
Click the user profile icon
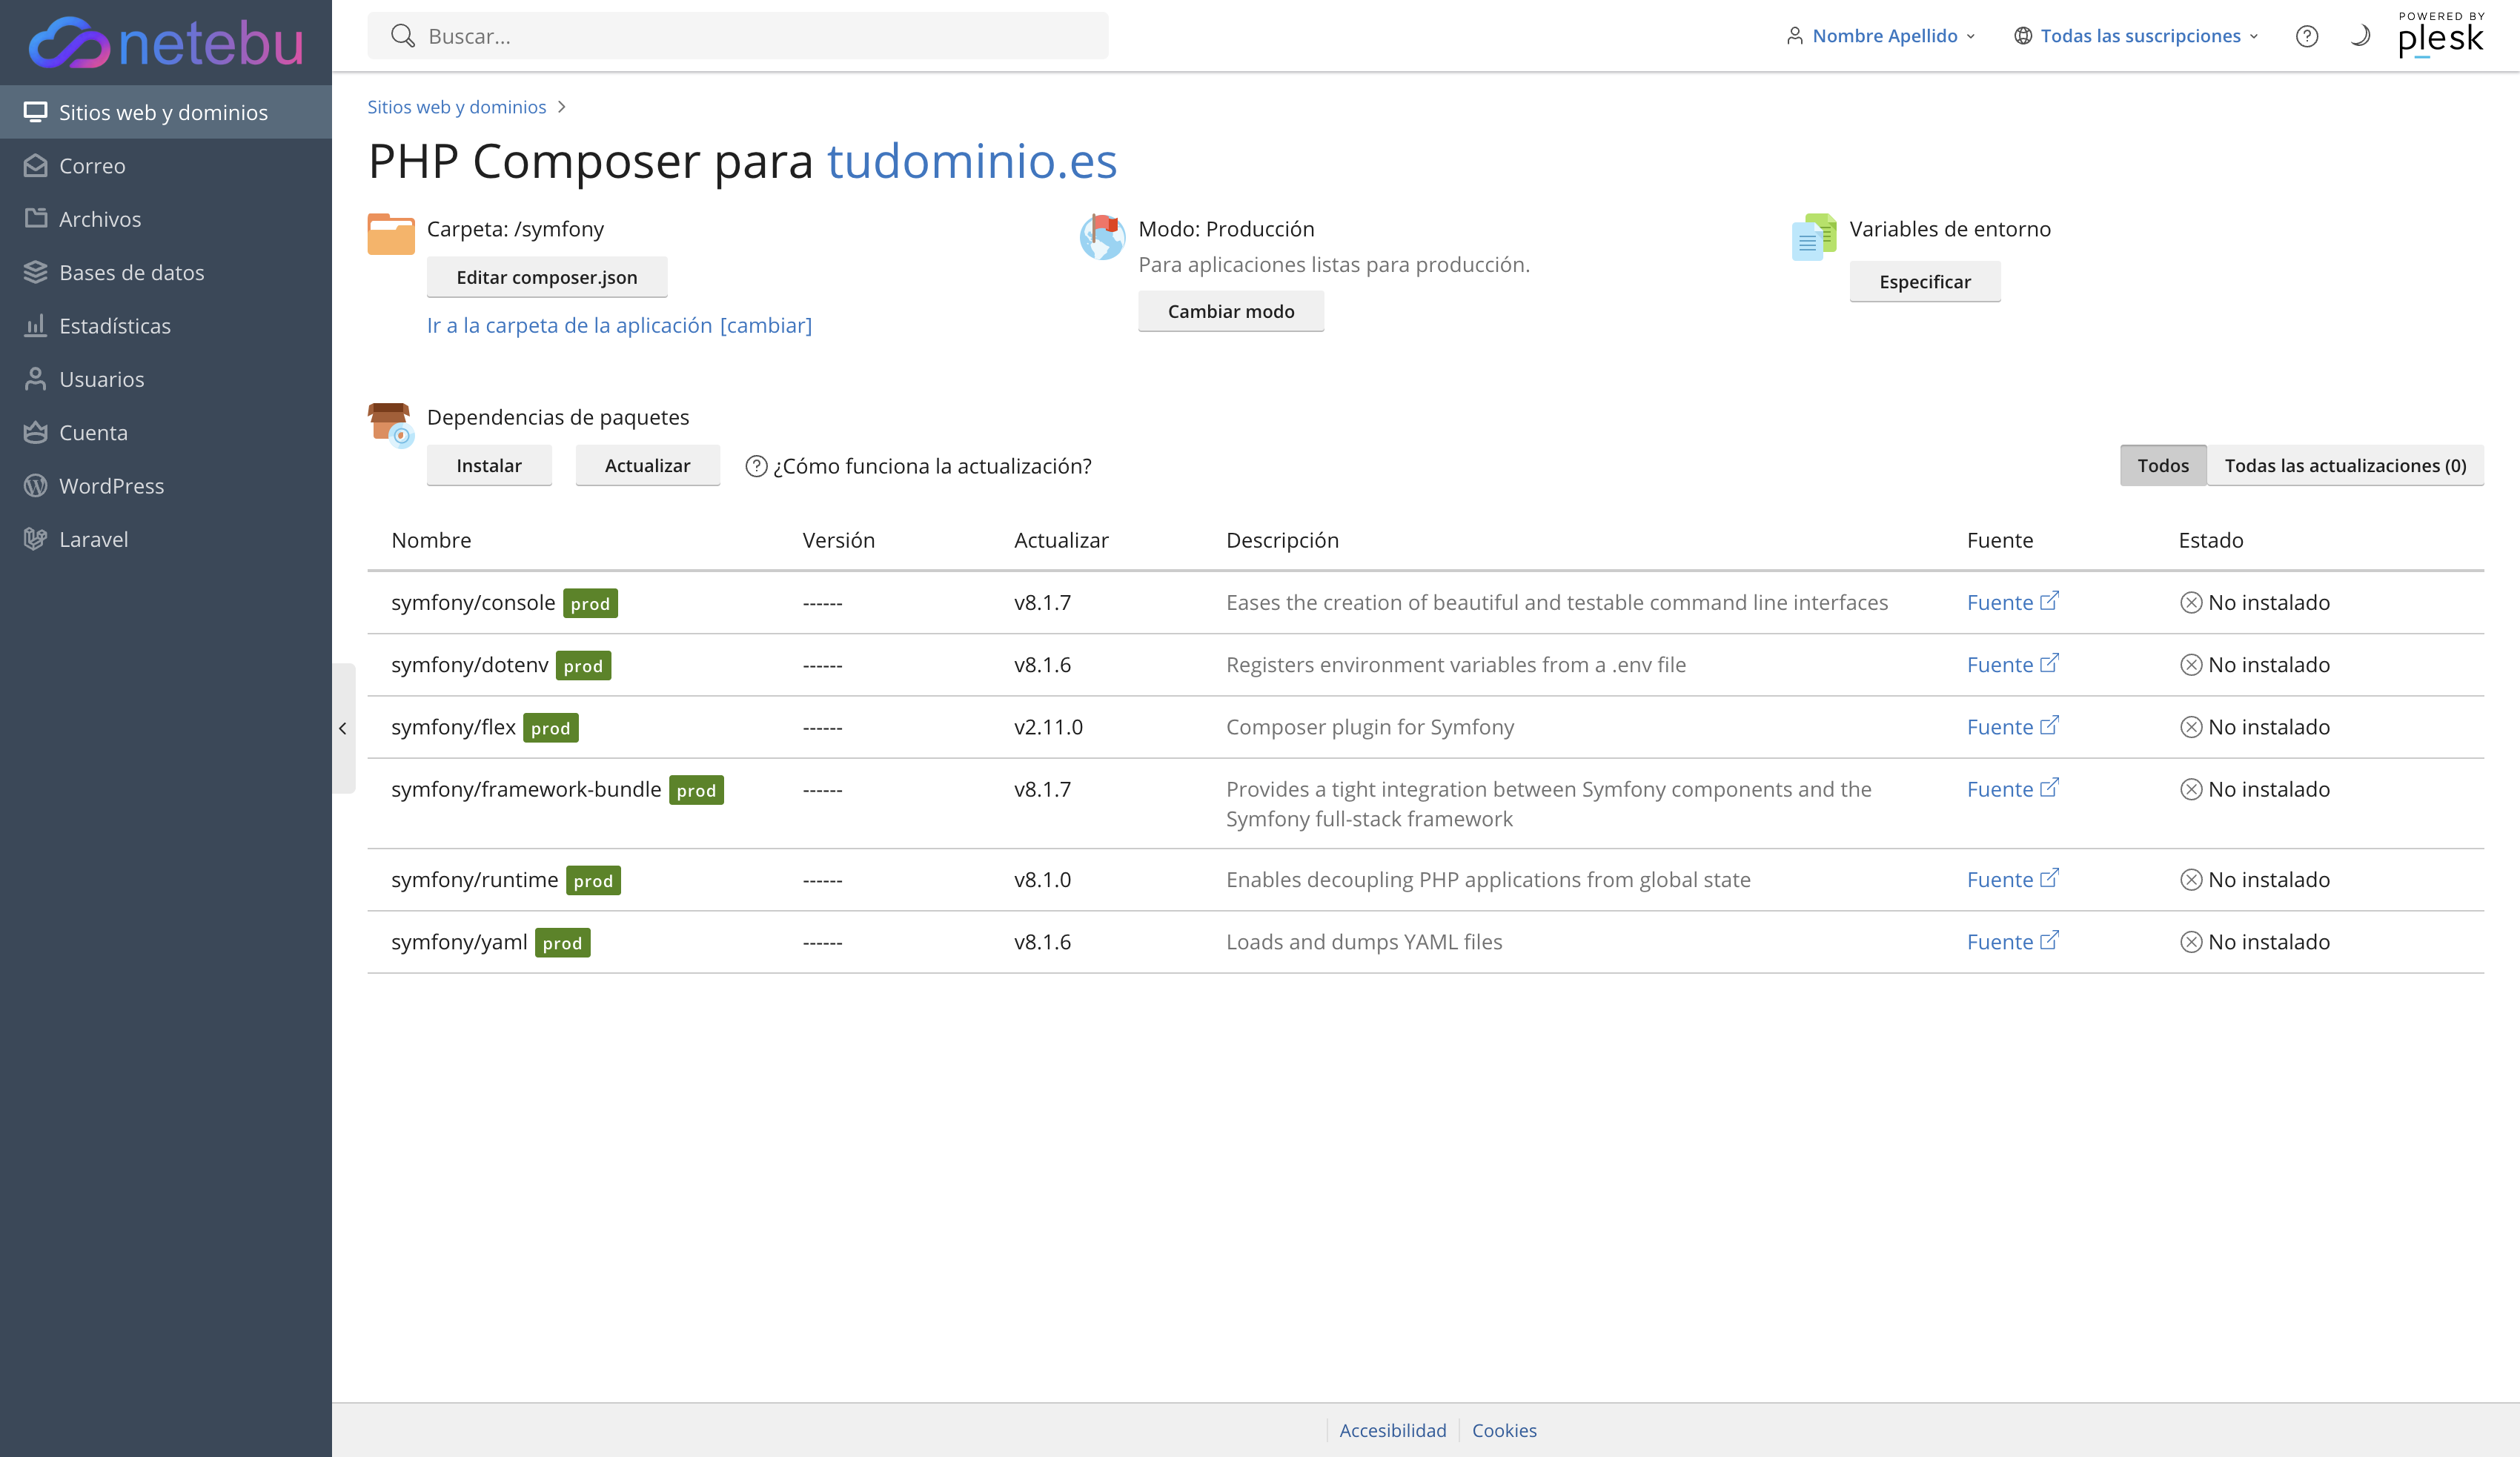(1794, 36)
